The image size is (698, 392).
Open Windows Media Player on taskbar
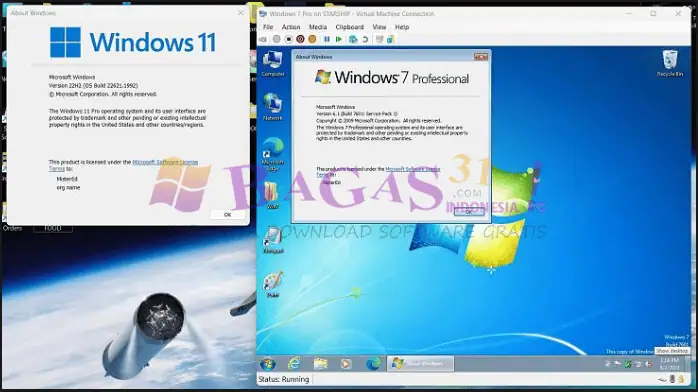pos(346,364)
